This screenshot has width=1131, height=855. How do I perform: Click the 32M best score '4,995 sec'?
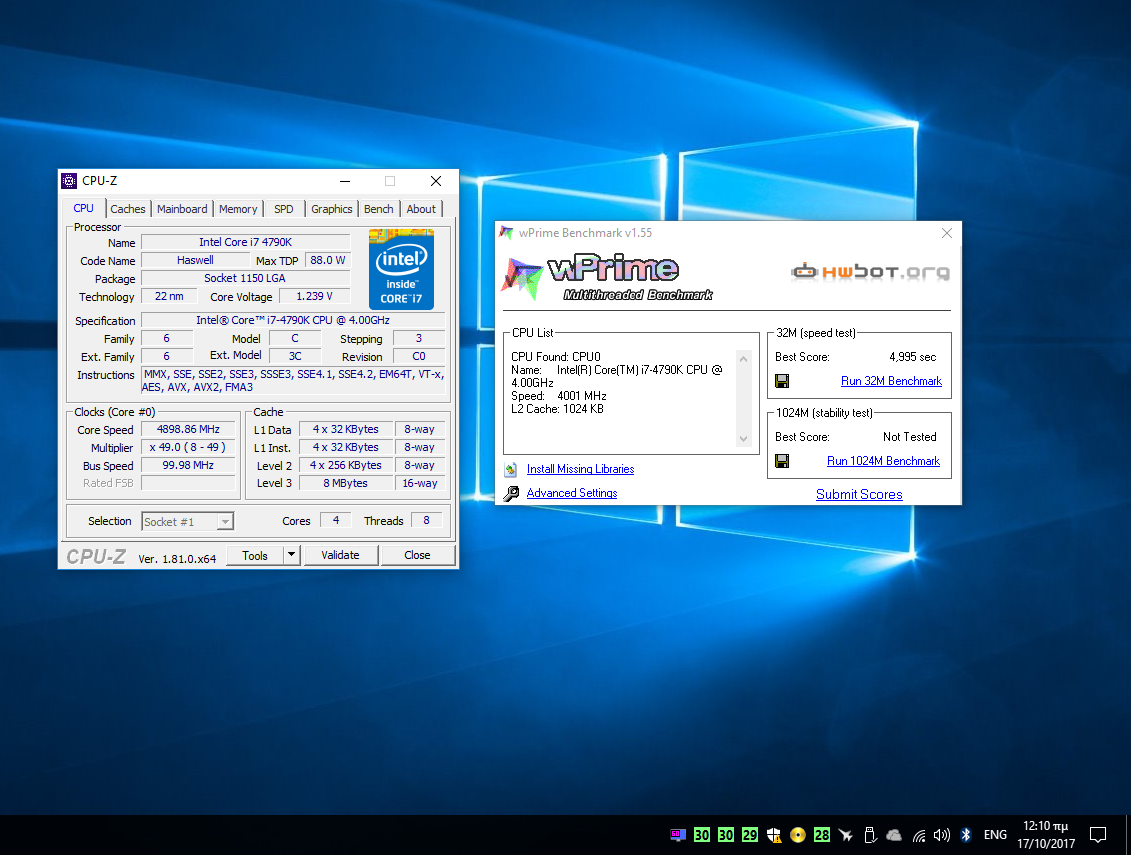click(912, 357)
